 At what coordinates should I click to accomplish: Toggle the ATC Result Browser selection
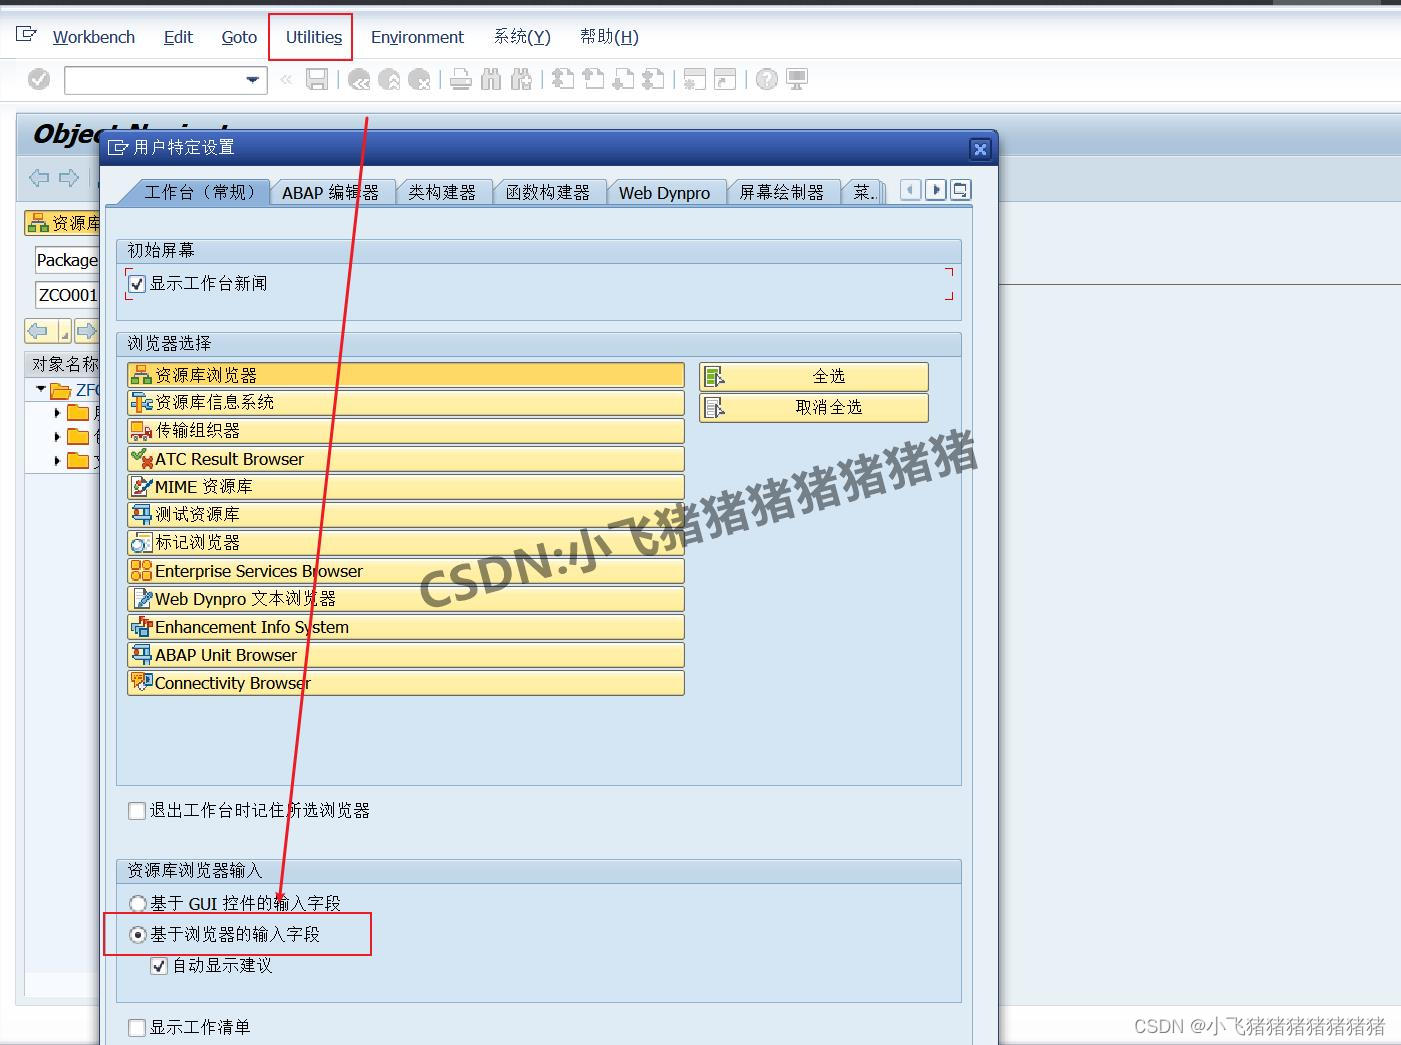(405, 459)
